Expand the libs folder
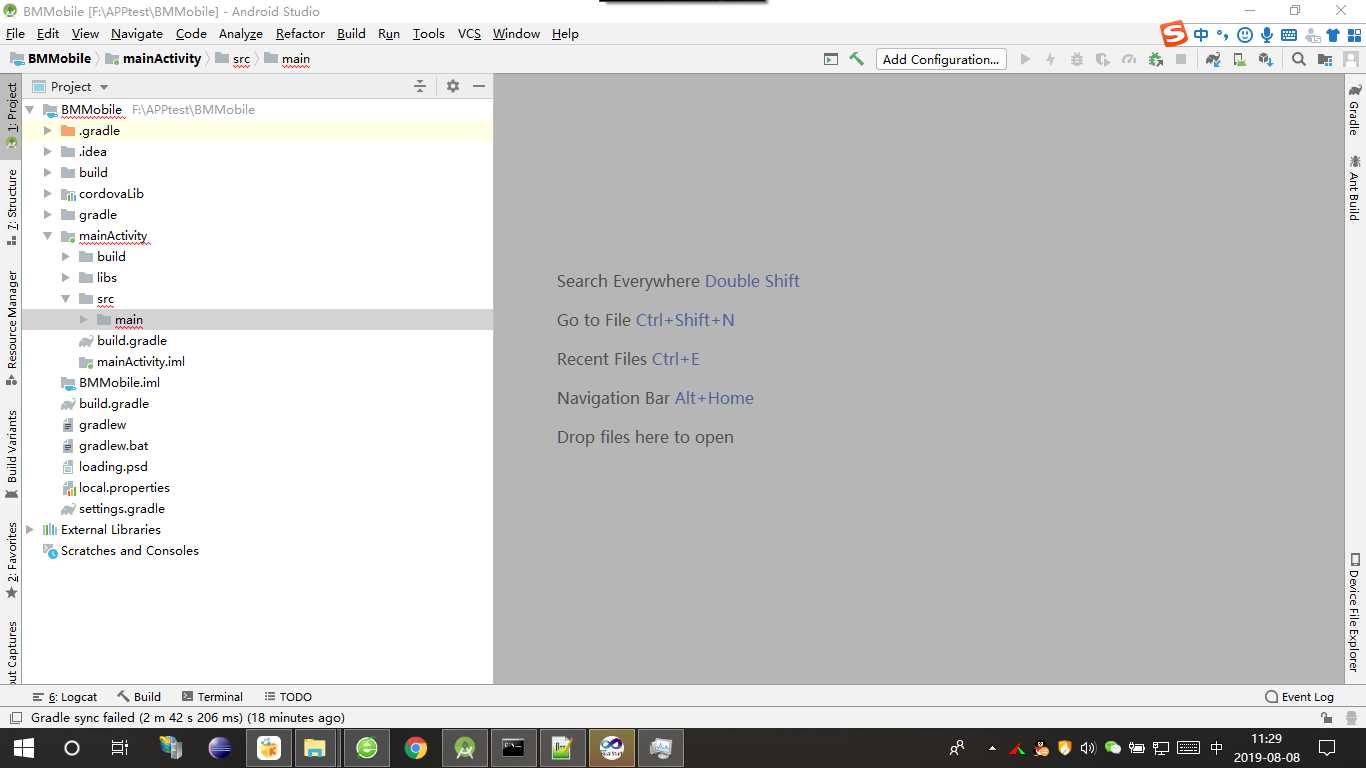 click(65, 278)
